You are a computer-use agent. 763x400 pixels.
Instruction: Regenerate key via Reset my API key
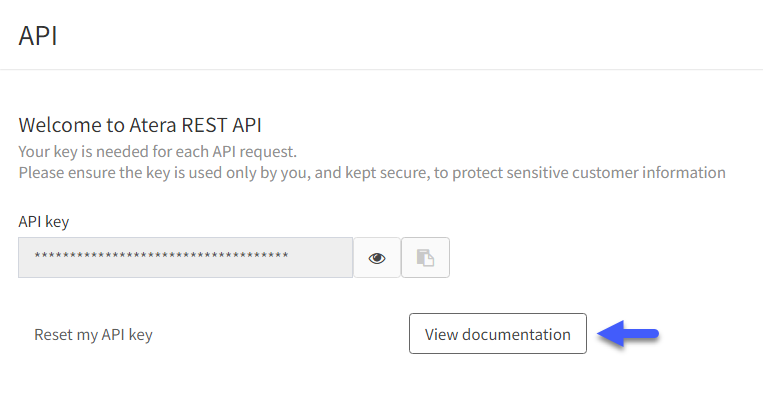93,335
